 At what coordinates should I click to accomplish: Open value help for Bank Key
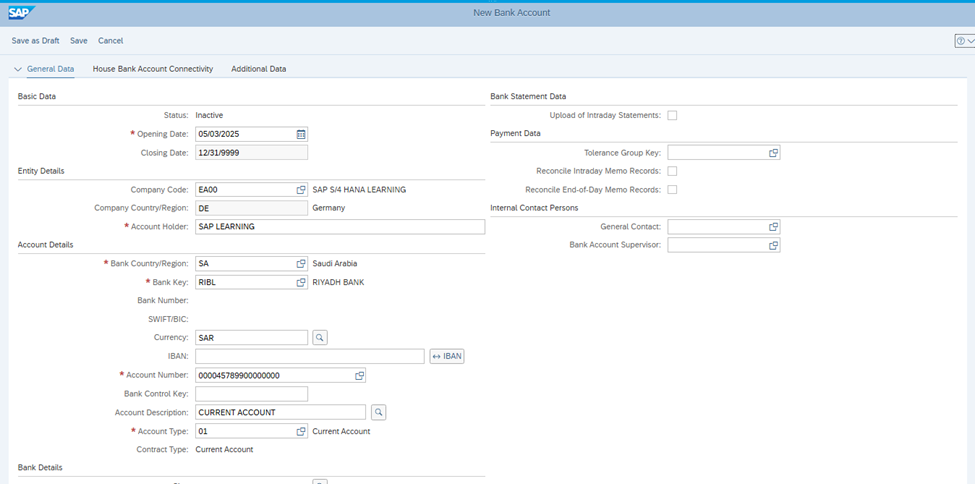point(301,282)
